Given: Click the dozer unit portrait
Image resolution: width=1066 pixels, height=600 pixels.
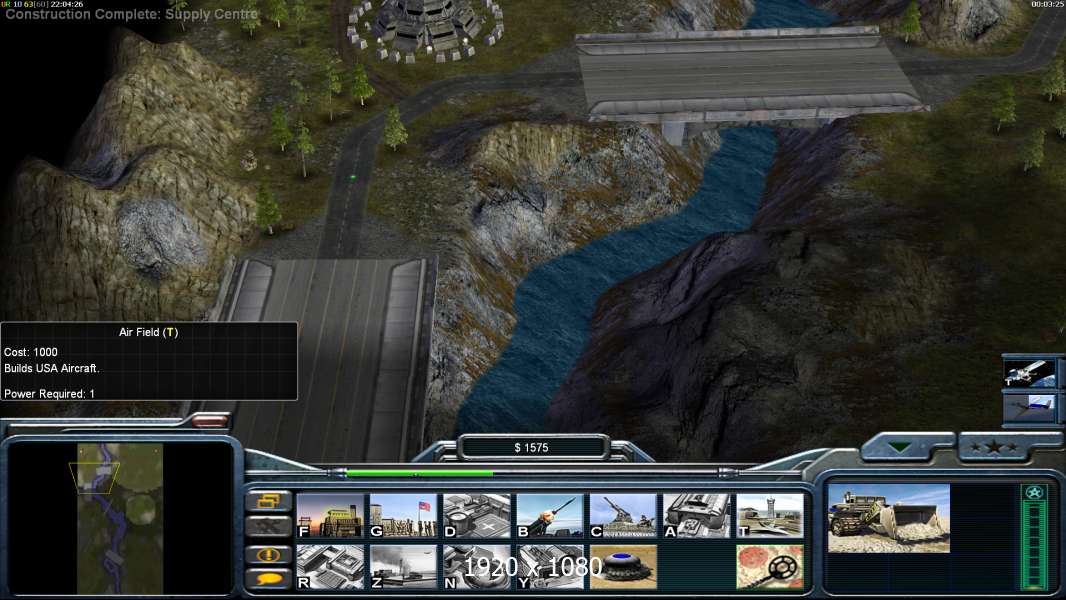Looking at the screenshot, I should (889, 518).
